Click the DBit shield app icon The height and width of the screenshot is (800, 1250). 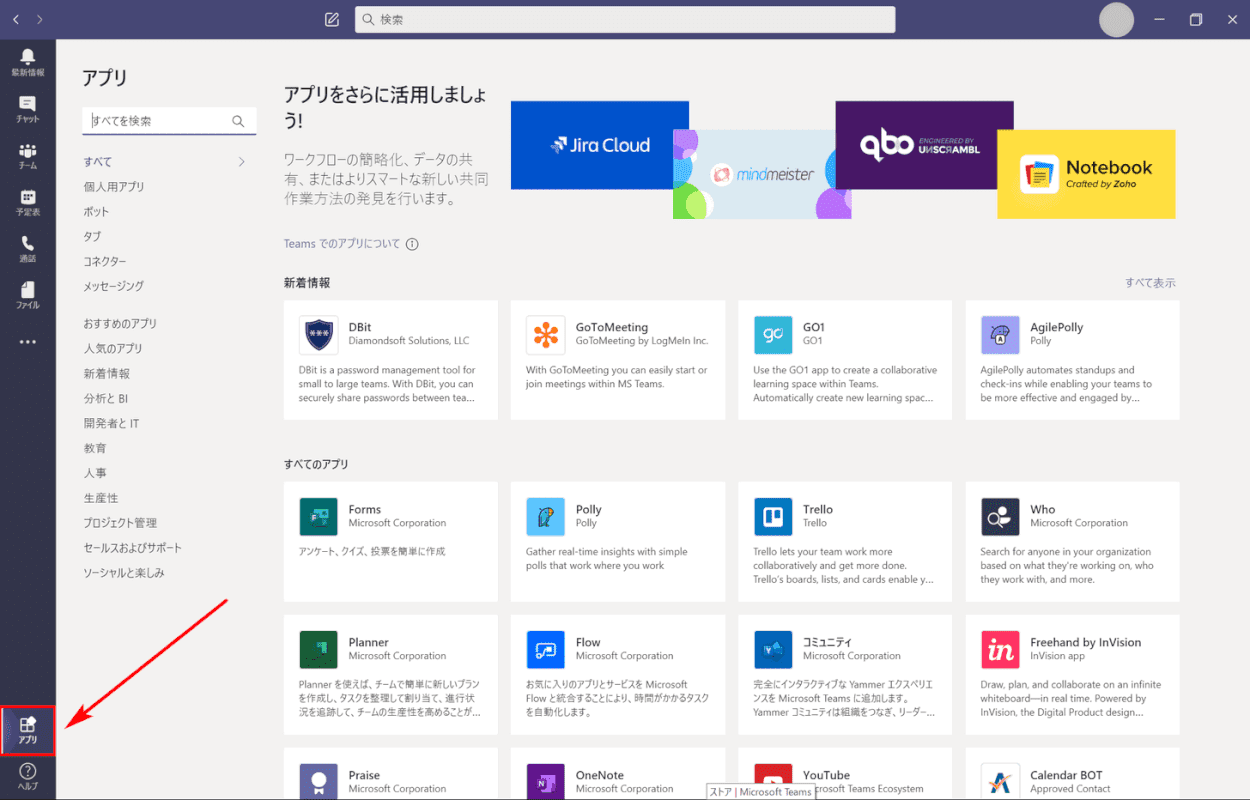tap(318, 335)
